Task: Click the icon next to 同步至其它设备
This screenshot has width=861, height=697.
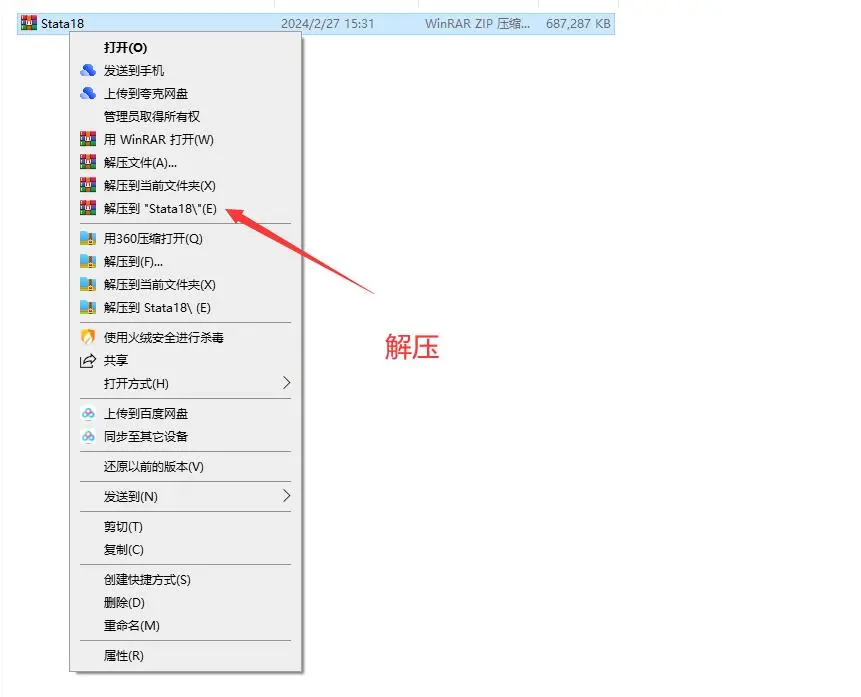Action: pyautogui.click(x=88, y=436)
